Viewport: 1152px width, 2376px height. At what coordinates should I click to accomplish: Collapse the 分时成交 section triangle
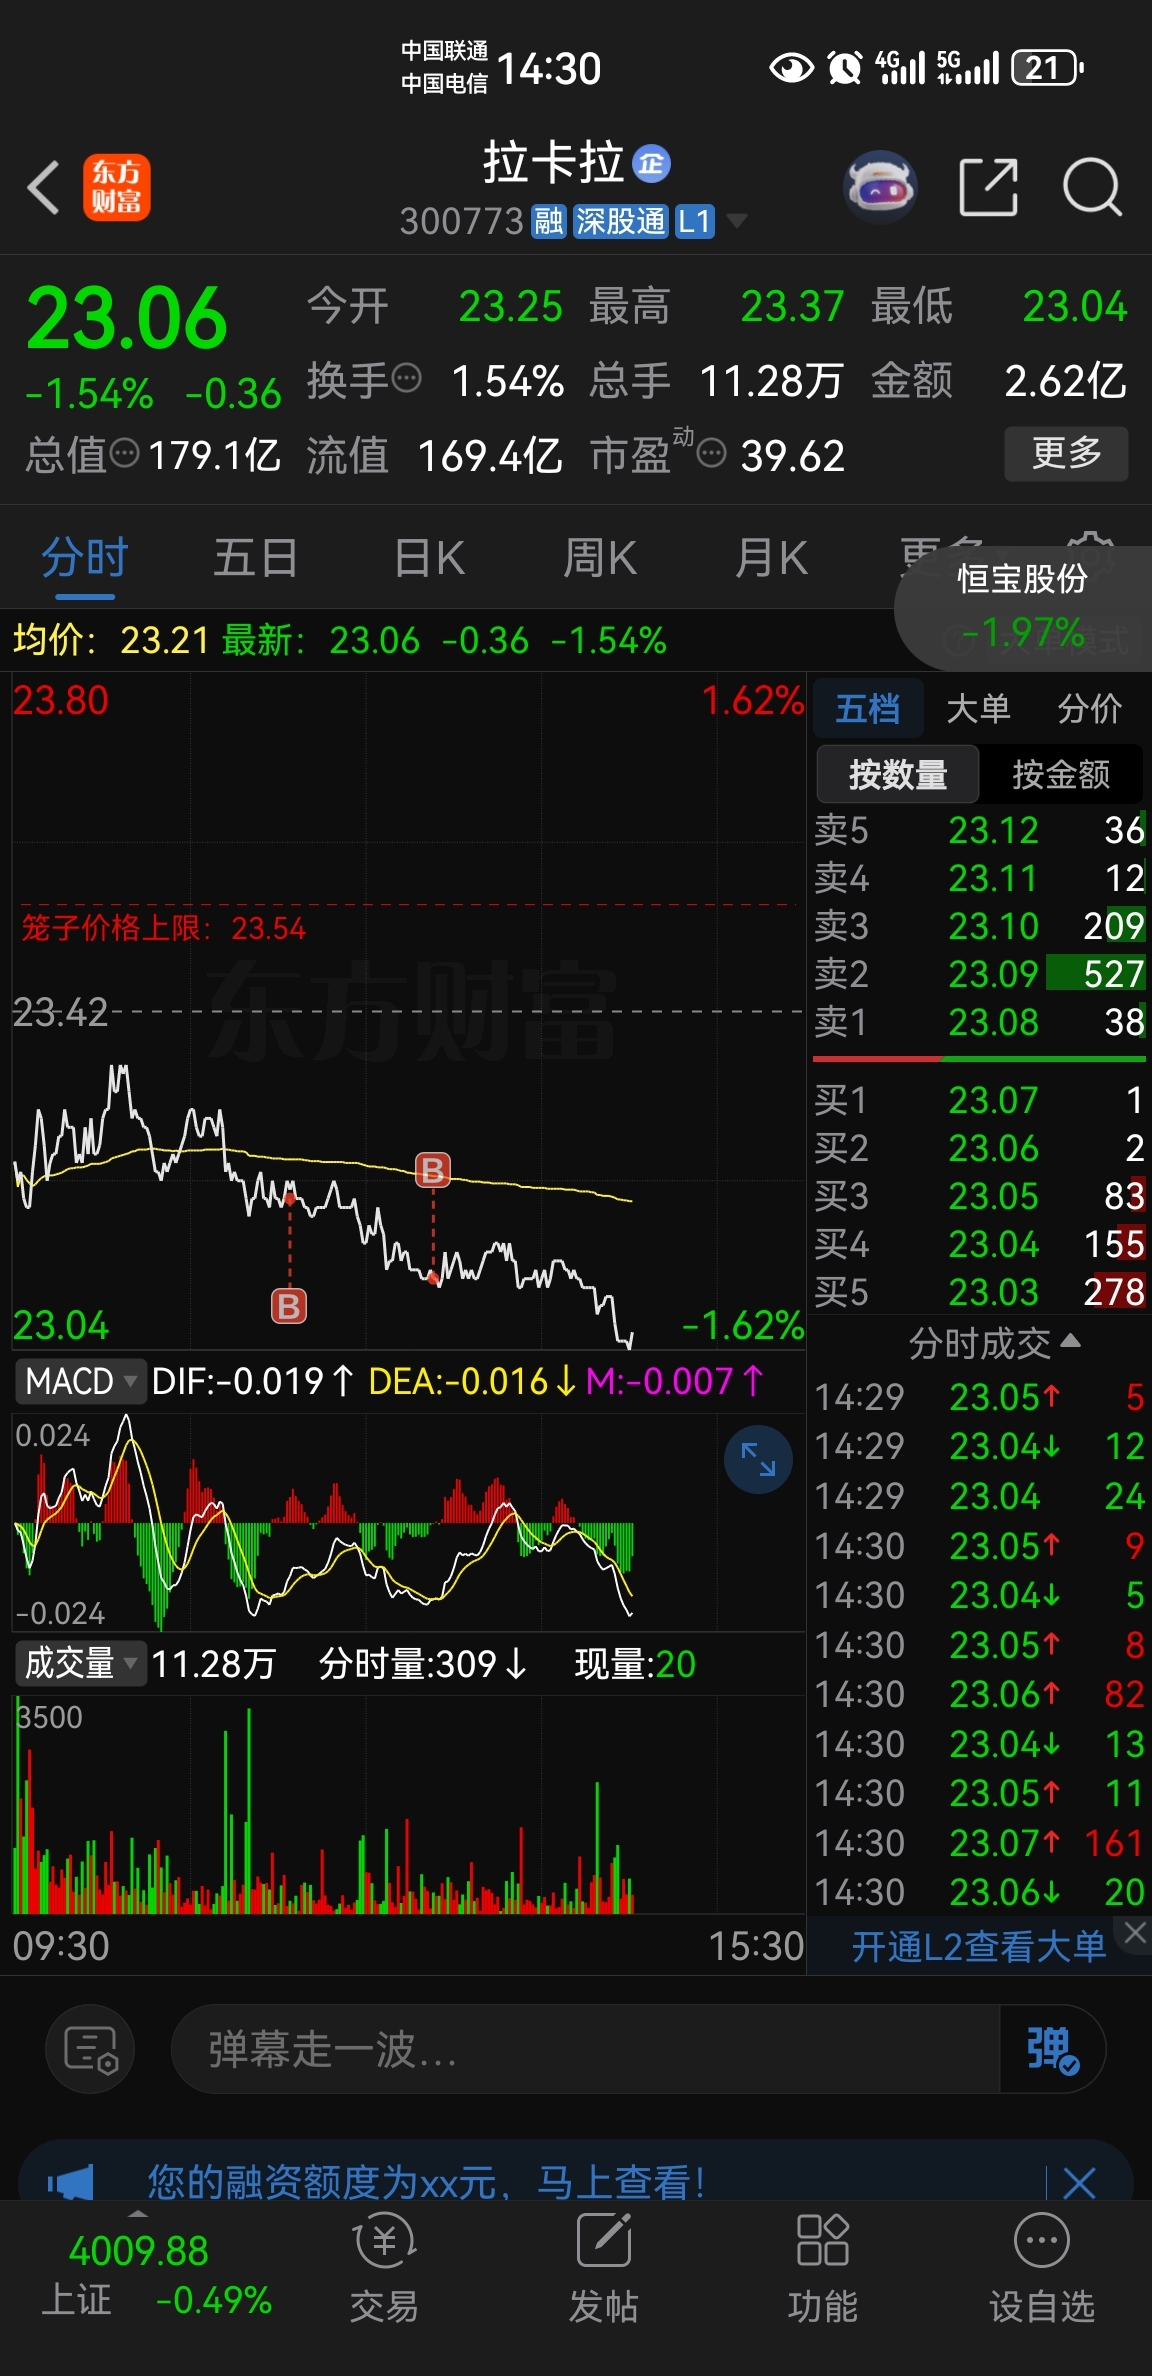tap(1070, 1341)
